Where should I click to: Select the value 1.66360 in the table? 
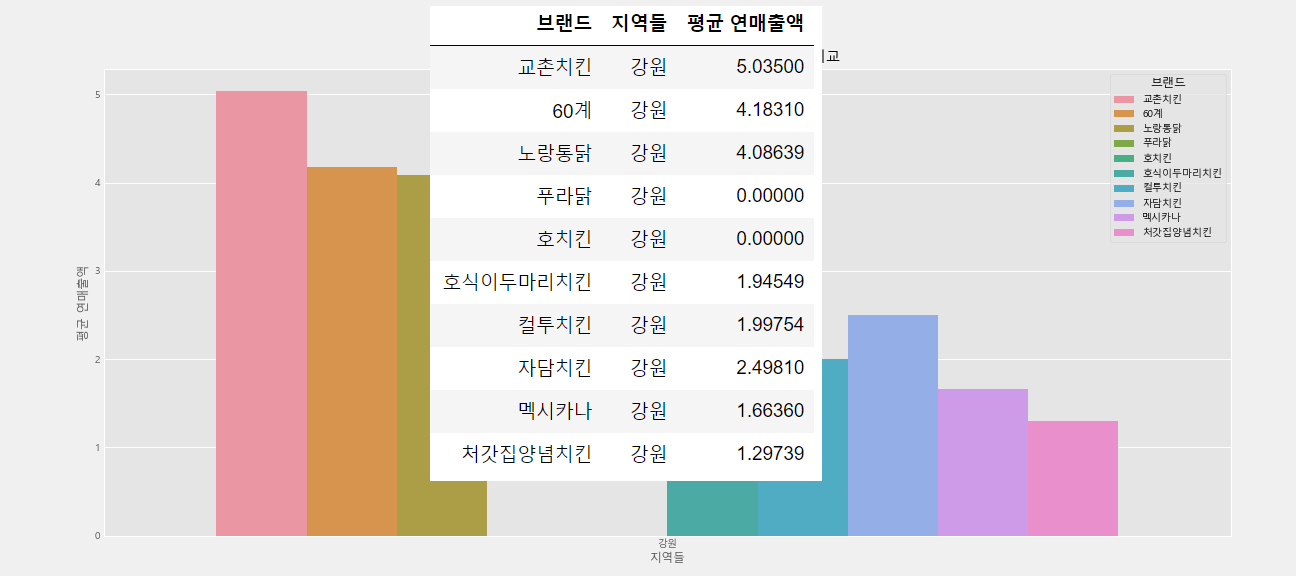coord(770,411)
